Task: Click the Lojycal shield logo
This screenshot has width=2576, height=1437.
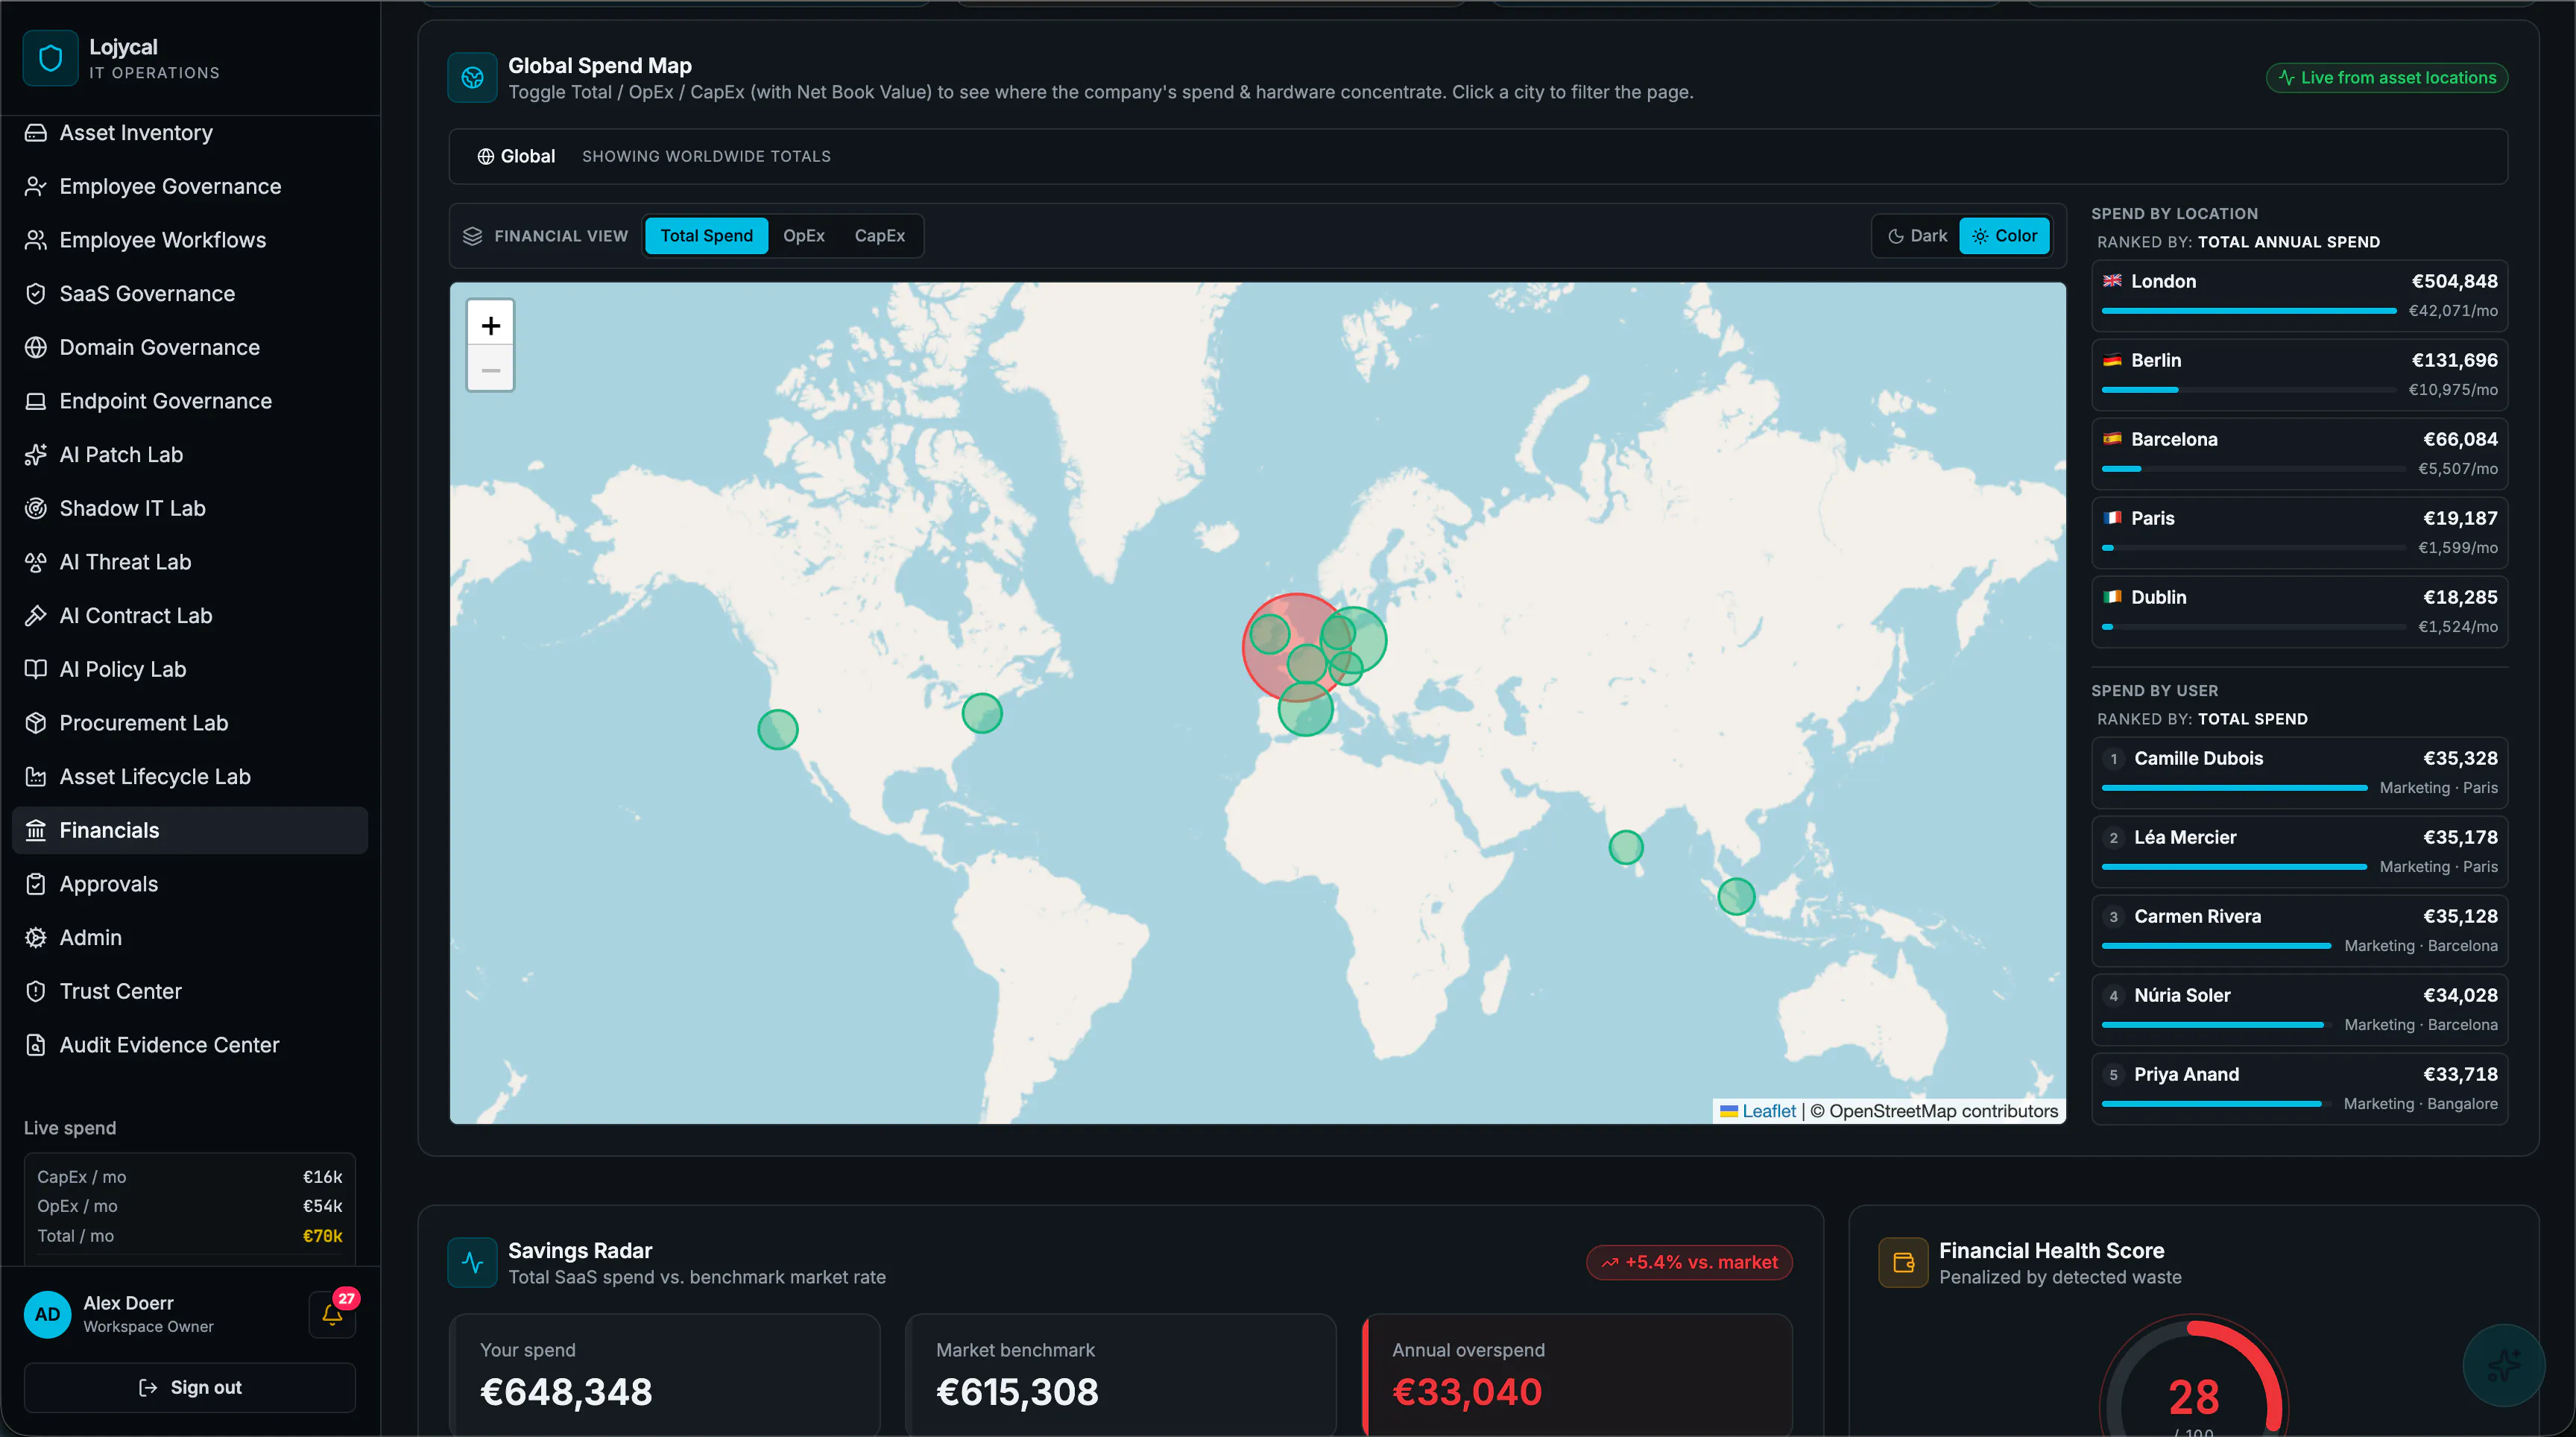Action: [50, 58]
